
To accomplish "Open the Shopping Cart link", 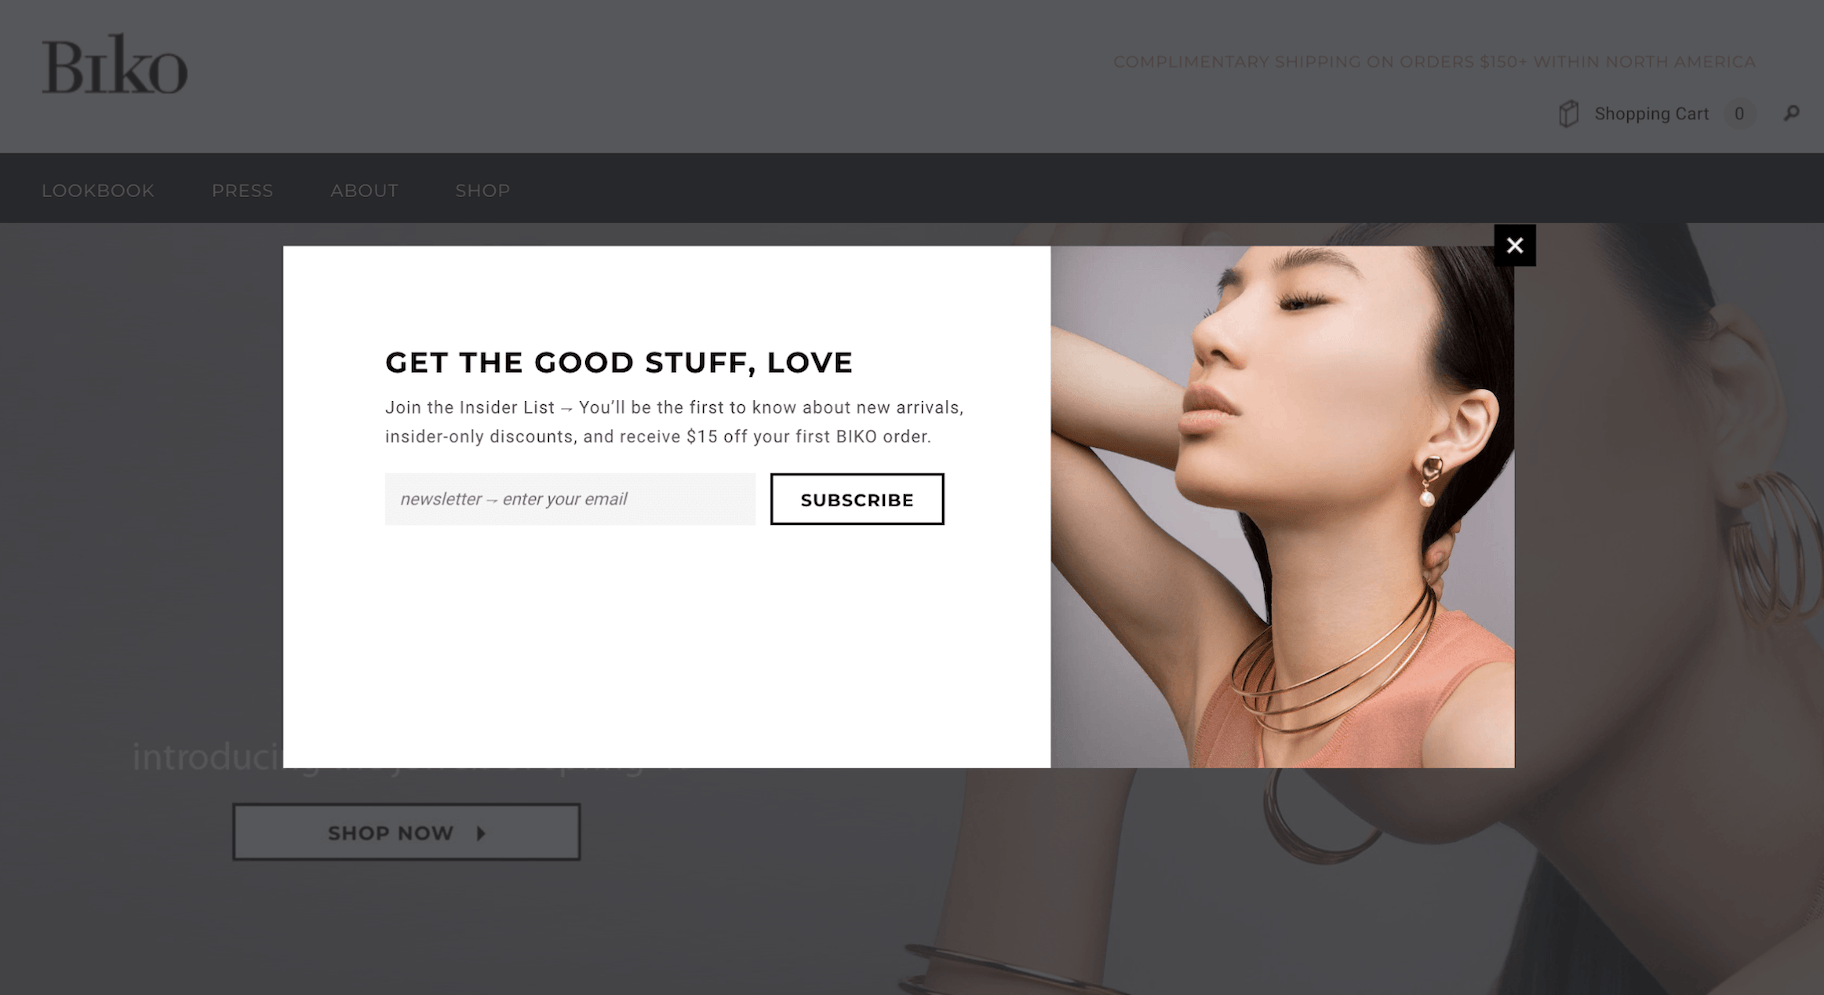I will click(x=1651, y=114).
